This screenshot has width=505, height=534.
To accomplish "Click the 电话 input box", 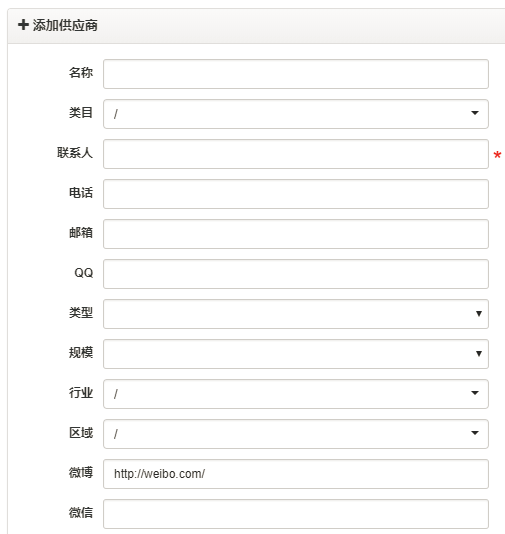I will (x=296, y=194).
